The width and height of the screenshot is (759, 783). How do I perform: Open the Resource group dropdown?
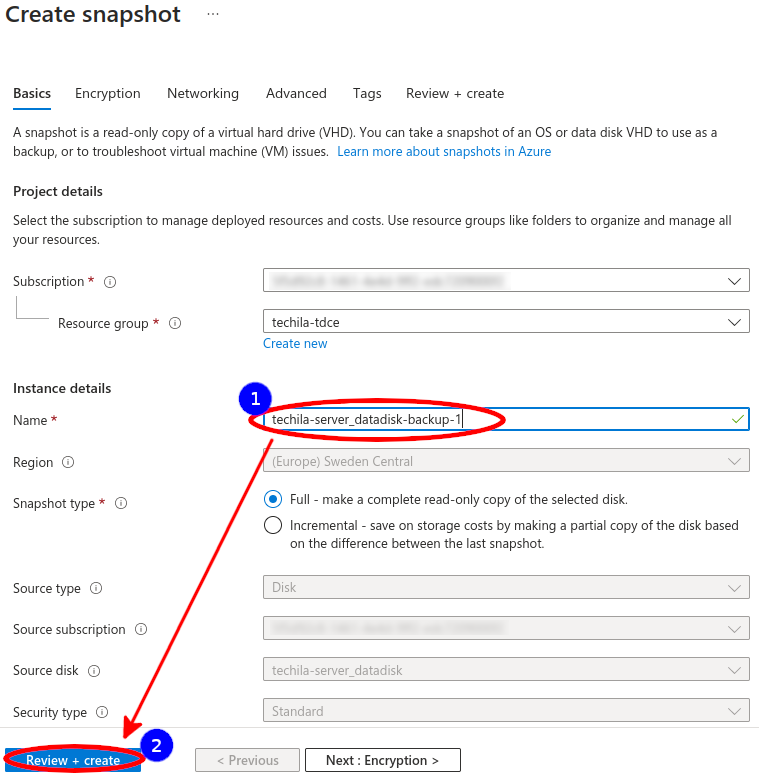[506, 322]
